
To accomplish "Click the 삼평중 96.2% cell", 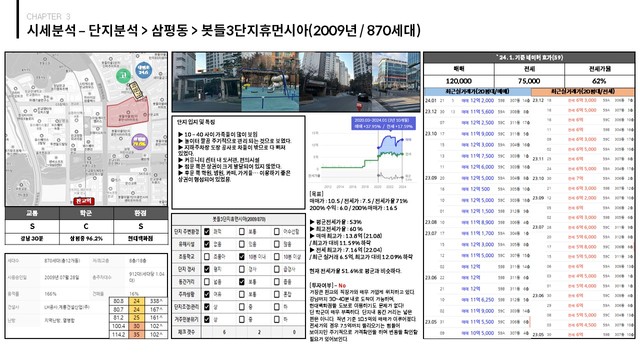I will pyautogui.click(x=86, y=238).
